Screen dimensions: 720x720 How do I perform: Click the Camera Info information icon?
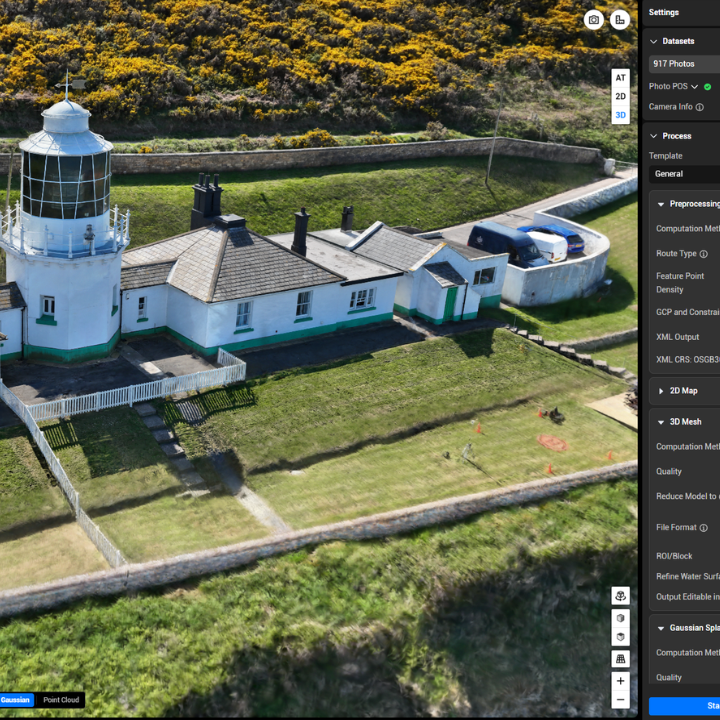699,107
